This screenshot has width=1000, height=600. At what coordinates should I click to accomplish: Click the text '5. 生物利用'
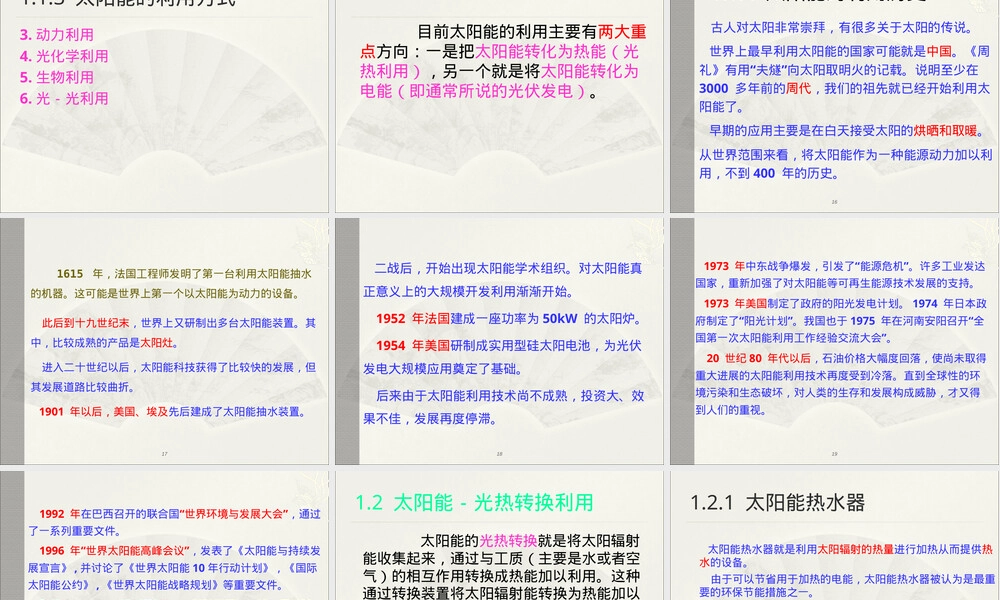click(x=57, y=77)
